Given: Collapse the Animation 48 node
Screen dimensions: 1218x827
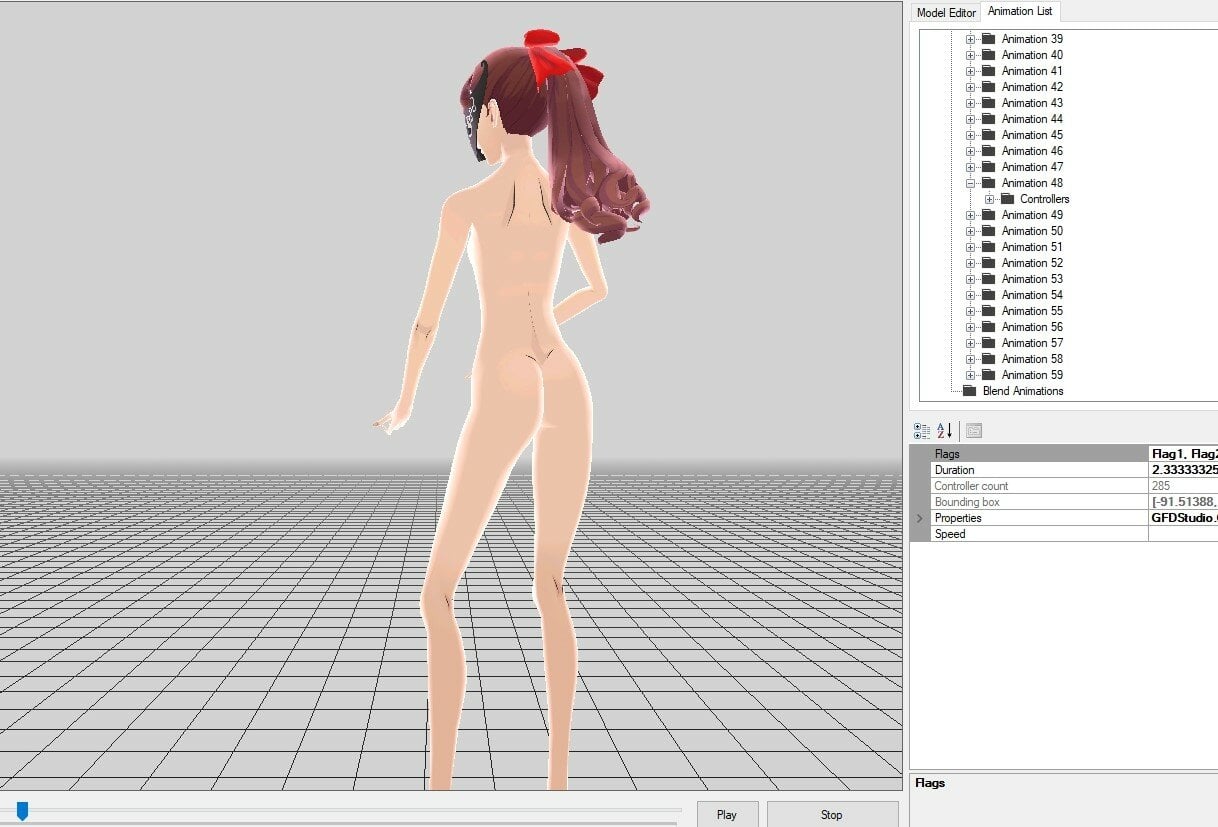Looking at the screenshot, I should coord(970,183).
